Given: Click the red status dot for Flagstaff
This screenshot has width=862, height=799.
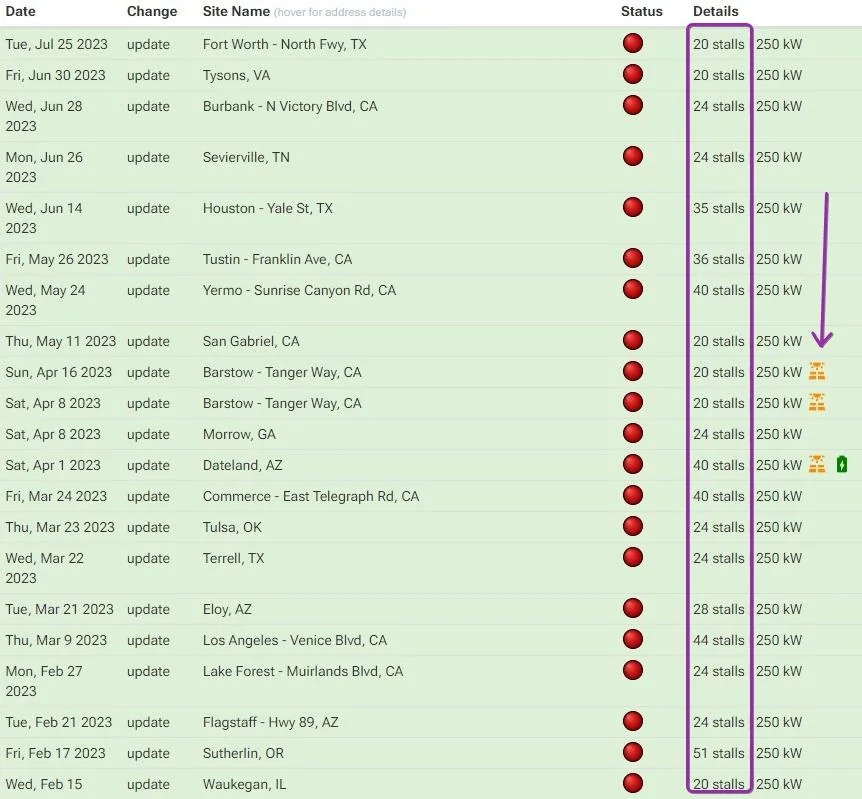Looking at the screenshot, I should tap(633, 721).
